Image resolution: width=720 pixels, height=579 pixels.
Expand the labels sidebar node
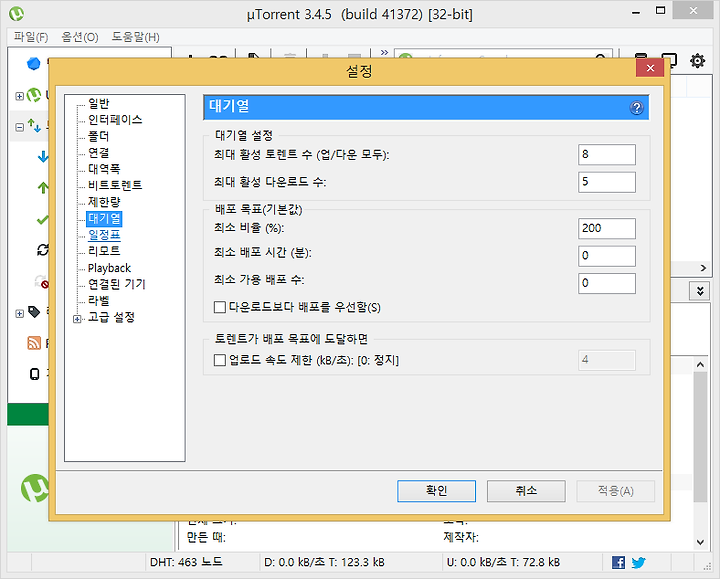coord(19,313)
